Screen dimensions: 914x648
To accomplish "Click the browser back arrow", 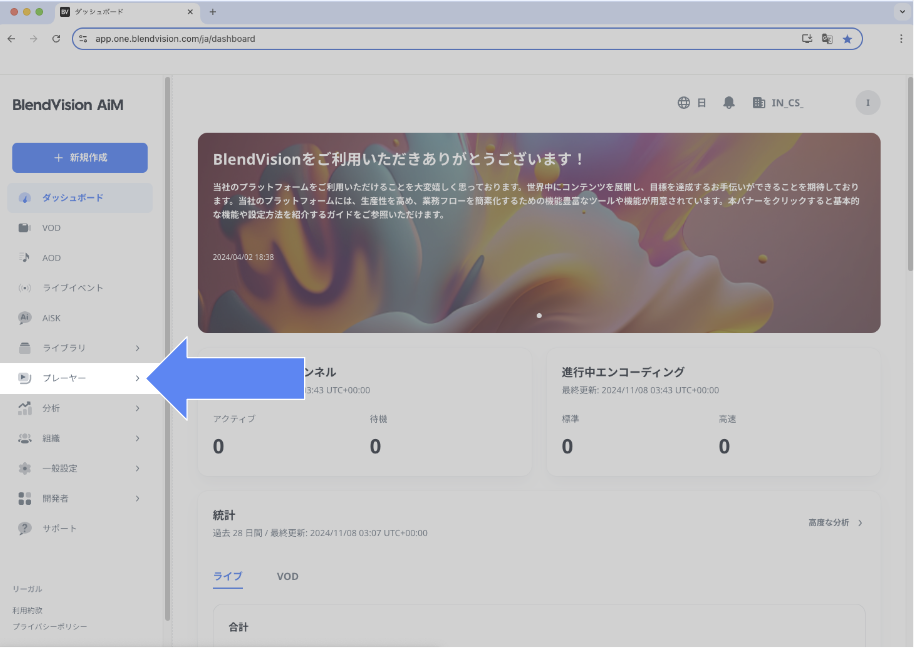I will tap(12, 39).
